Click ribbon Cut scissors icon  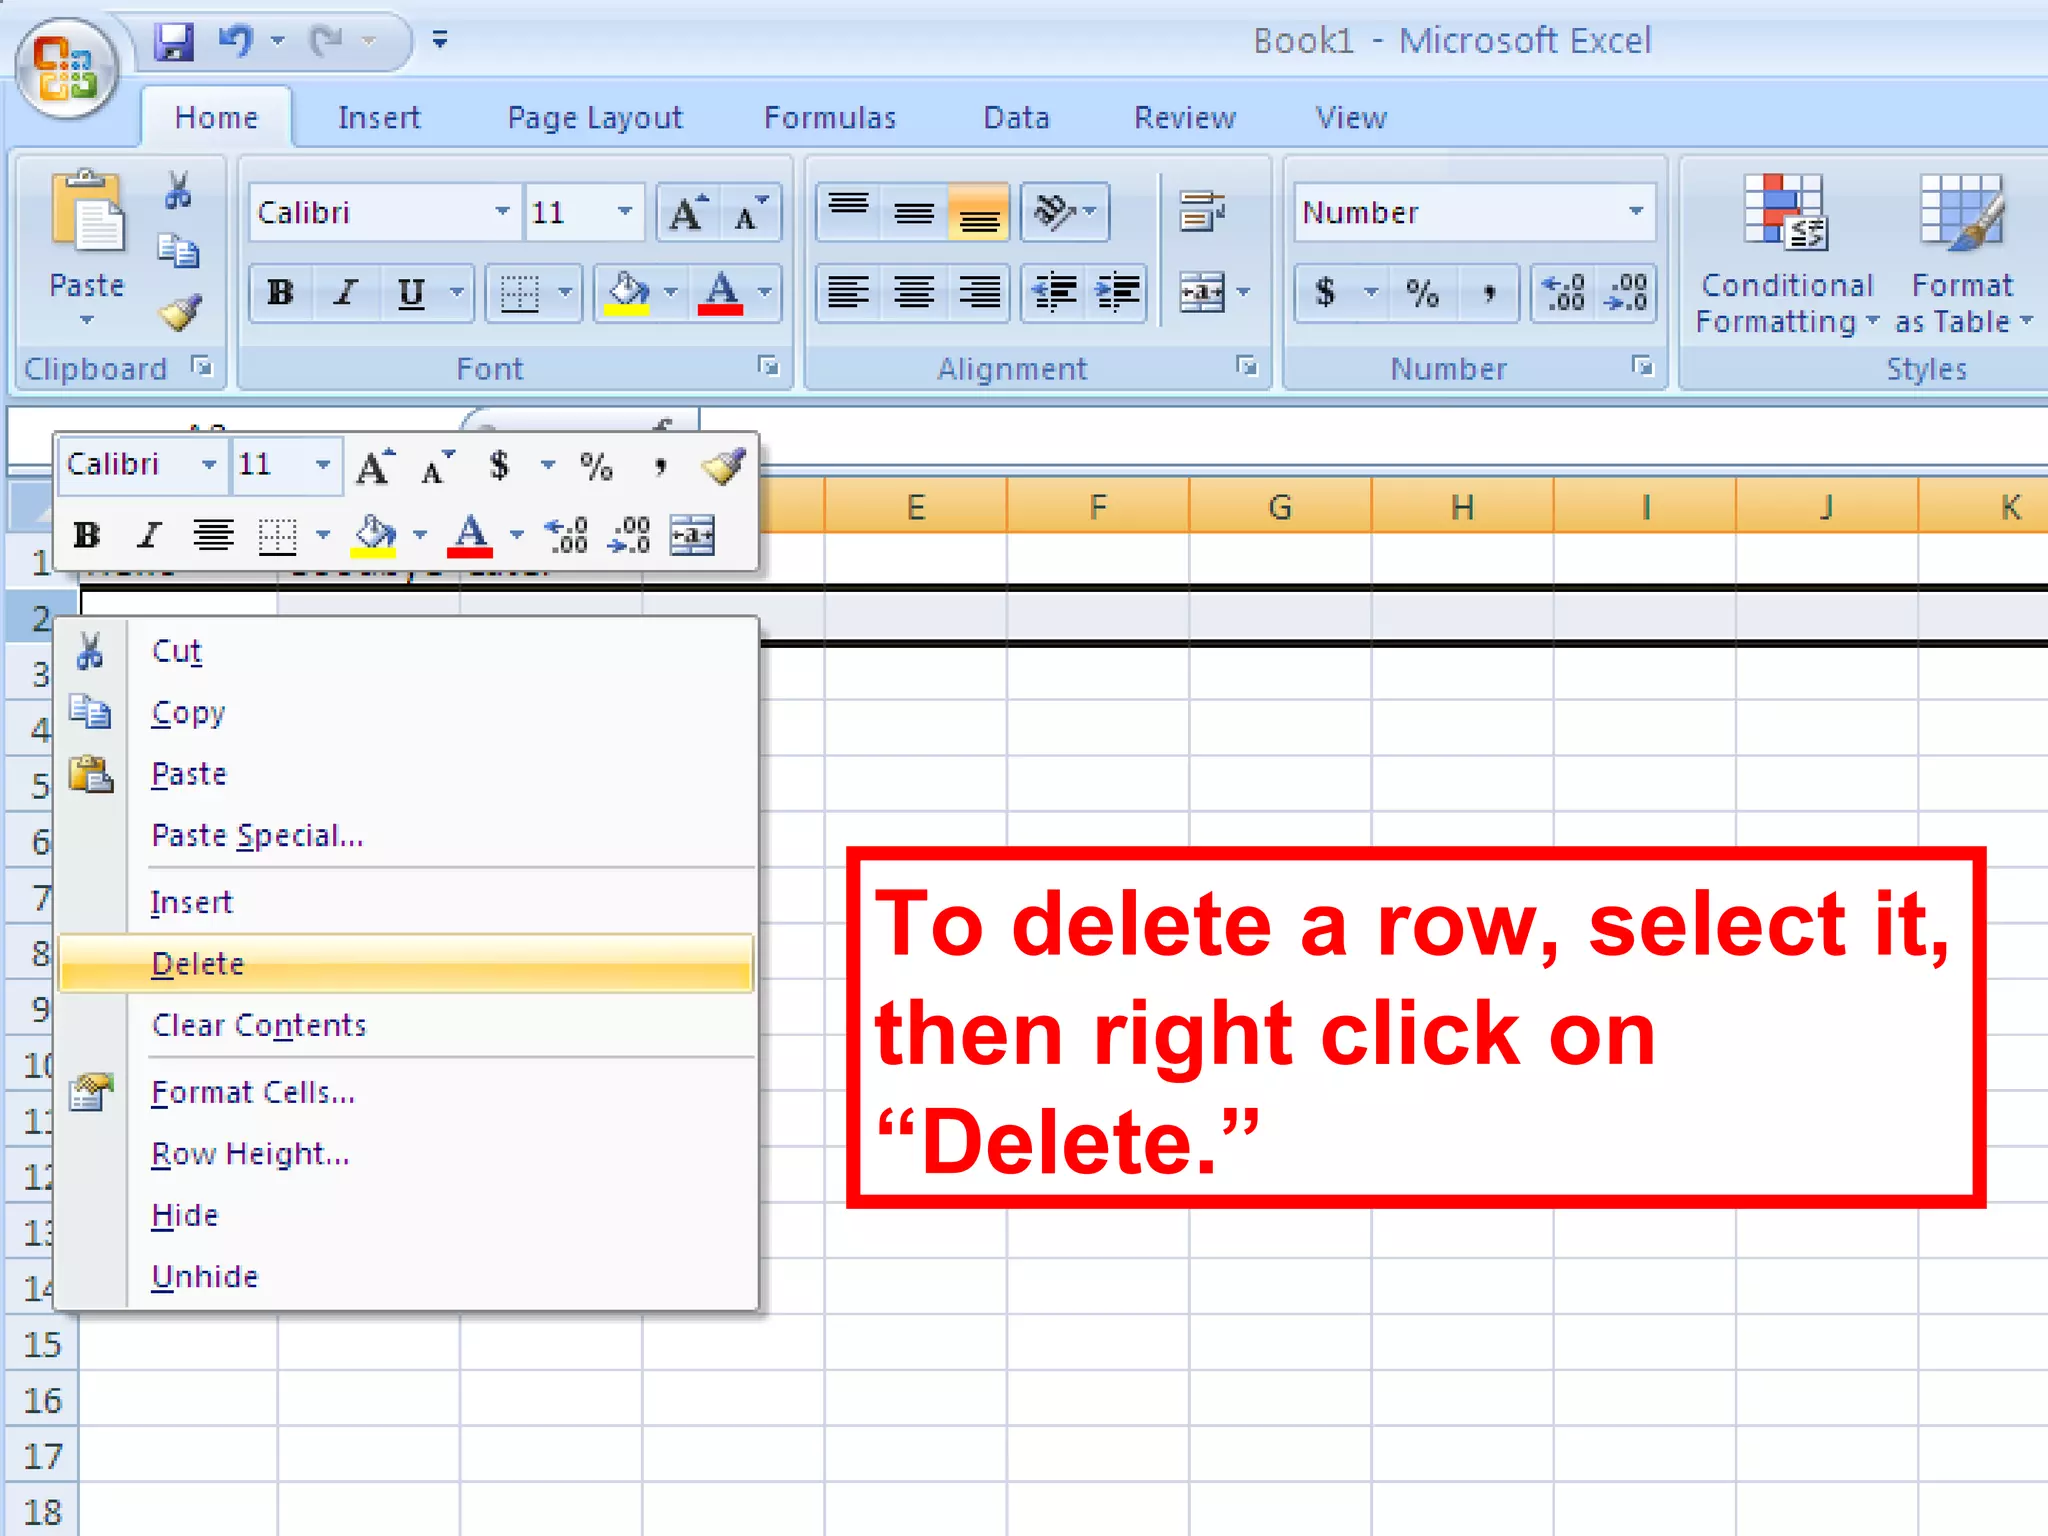pyautogui.click(x=178, y=190)
